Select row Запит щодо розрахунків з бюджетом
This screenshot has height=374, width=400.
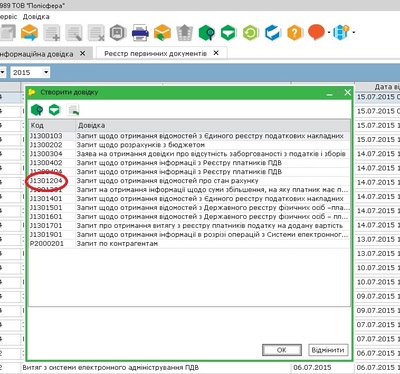[189, 145]
